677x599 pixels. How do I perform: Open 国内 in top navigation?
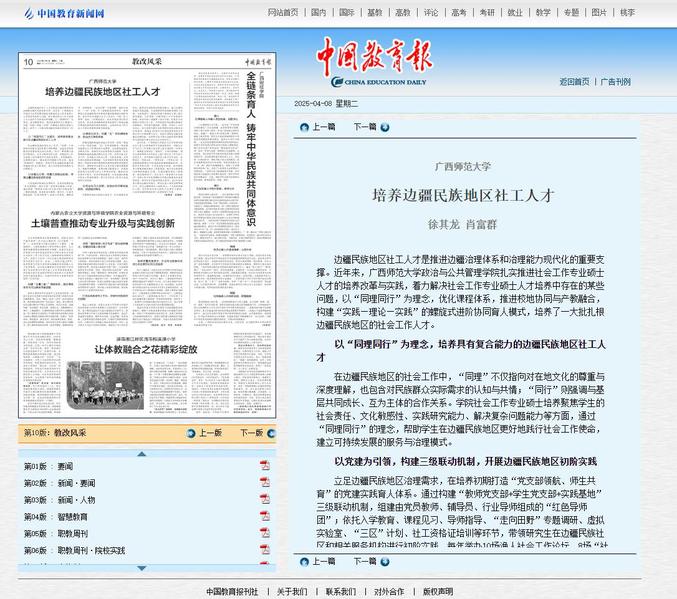tap(319, 13)
